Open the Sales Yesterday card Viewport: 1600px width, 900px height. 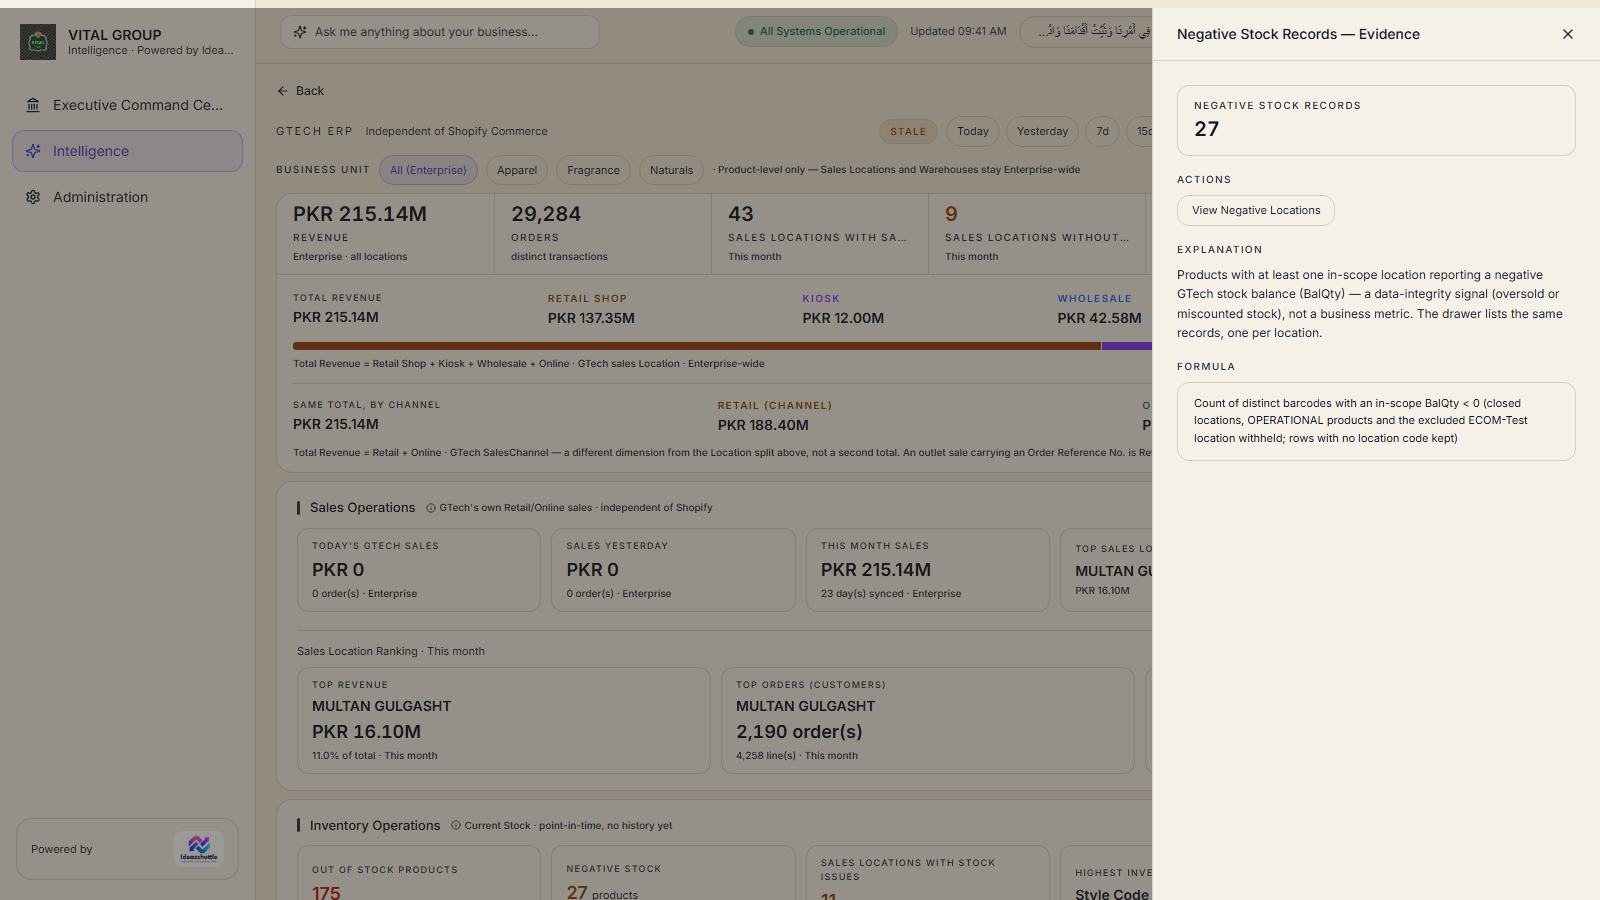click(673, 570)
